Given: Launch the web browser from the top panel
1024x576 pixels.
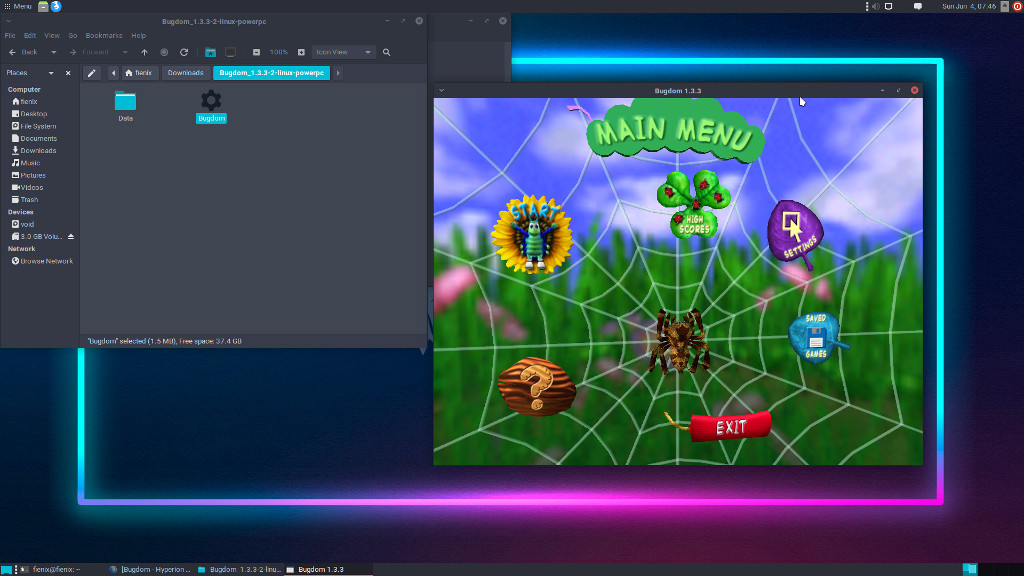Looking at the screenshot, I should coord(56,7).
